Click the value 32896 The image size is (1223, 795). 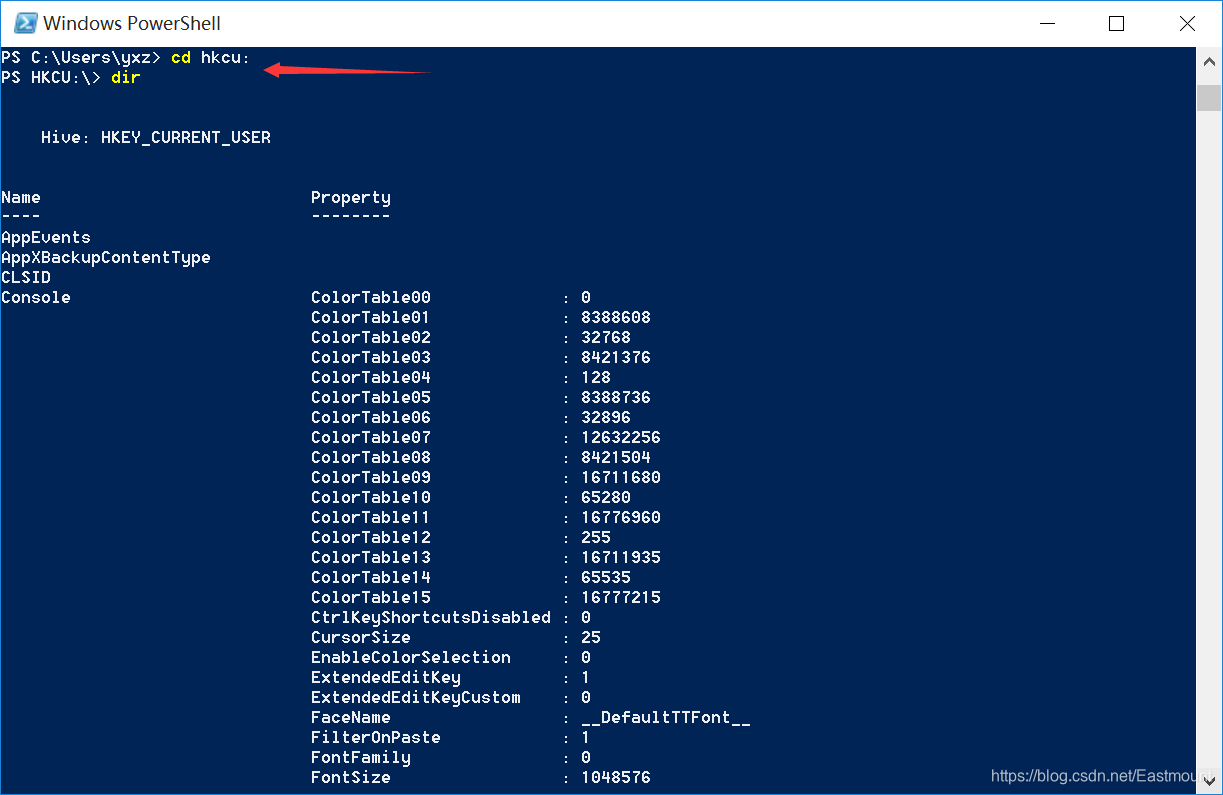click(x=606, y=417)
